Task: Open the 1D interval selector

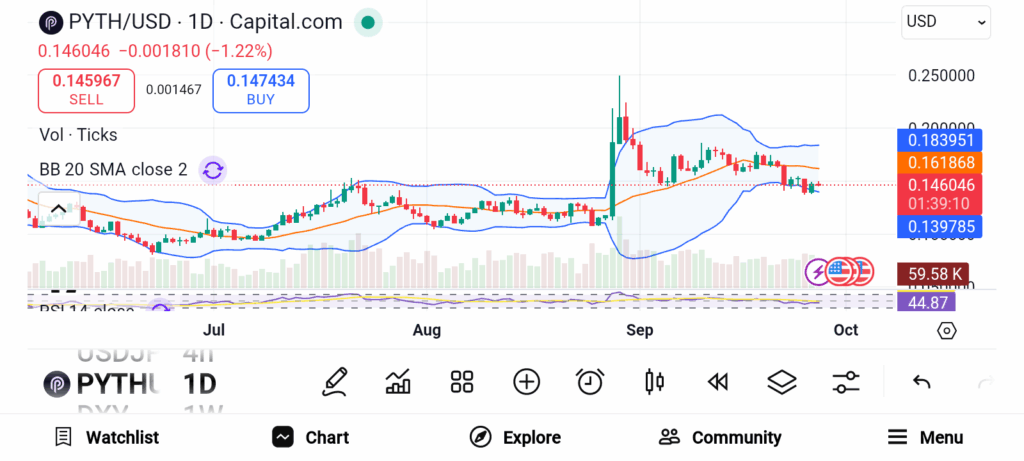Action: click(199, 383)
